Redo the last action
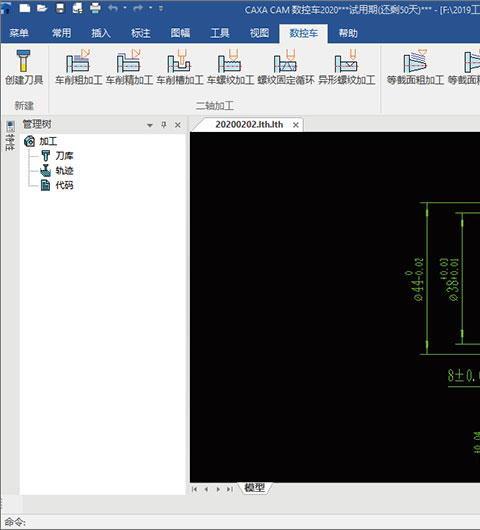 pos(138,8)
